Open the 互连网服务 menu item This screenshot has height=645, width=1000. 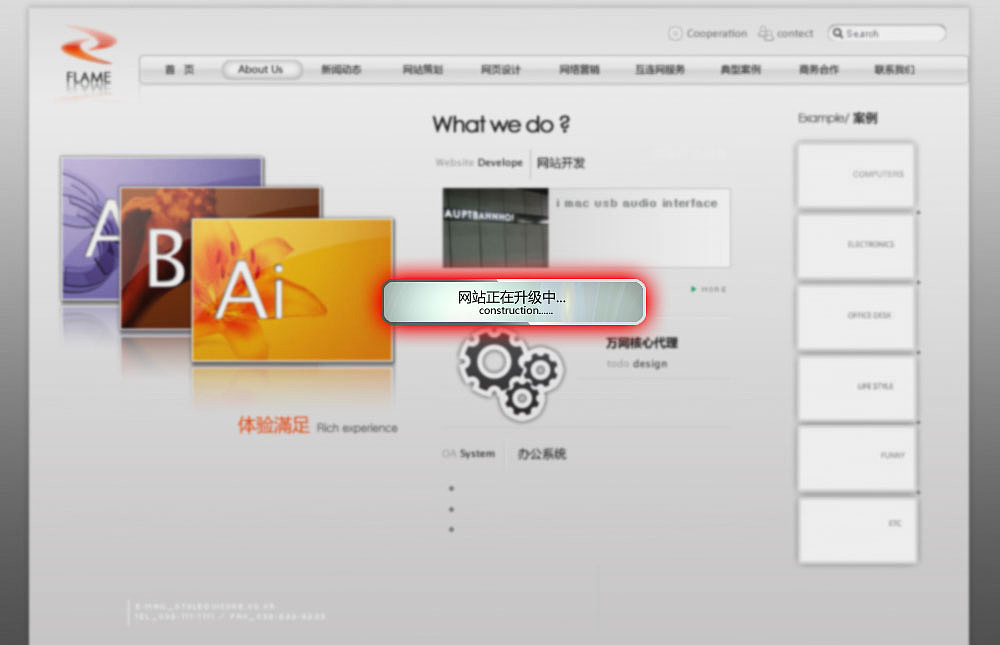[x=660, y=70]
